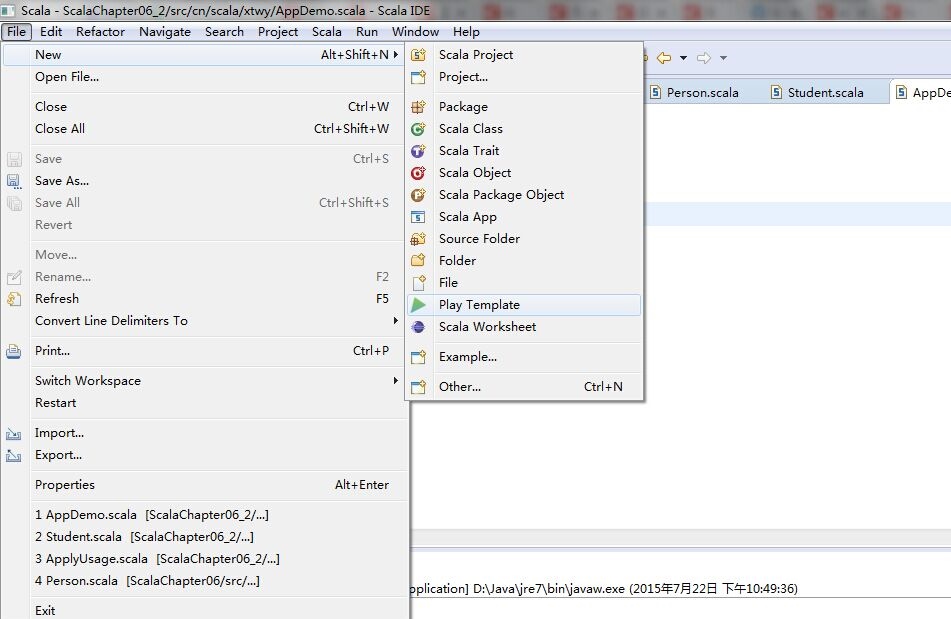Click the Scala Worksheet globe icon
This screenshot has height=619, width=951.
(x=418, y=327)
